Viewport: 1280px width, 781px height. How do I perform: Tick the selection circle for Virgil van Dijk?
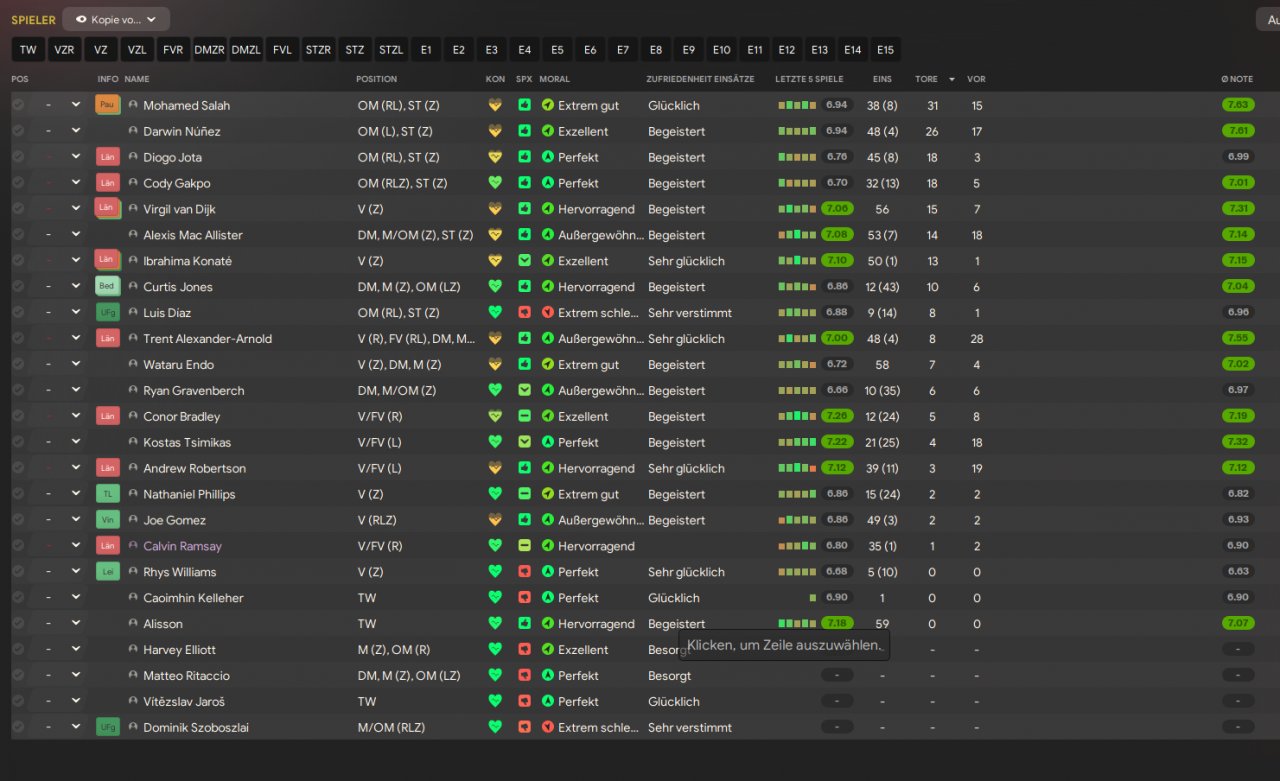point(18,209)
